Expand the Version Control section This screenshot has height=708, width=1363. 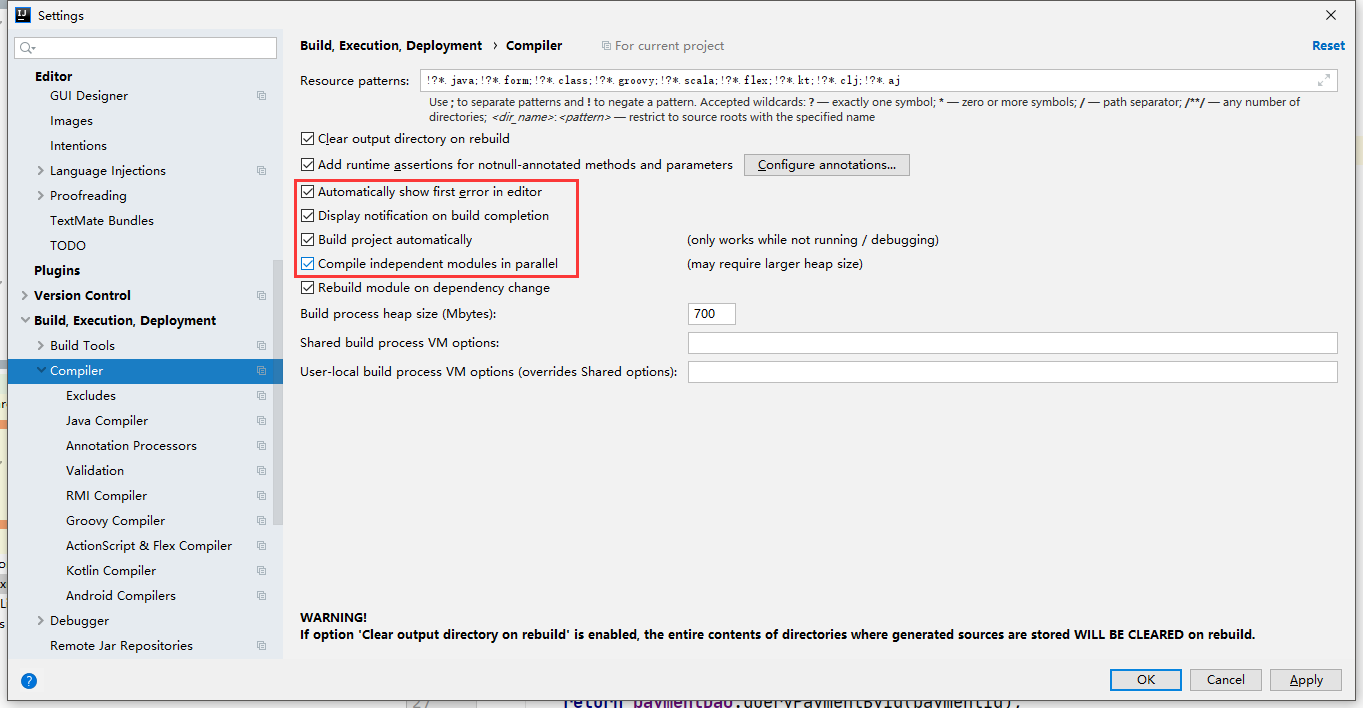click(x=25, y=296)
